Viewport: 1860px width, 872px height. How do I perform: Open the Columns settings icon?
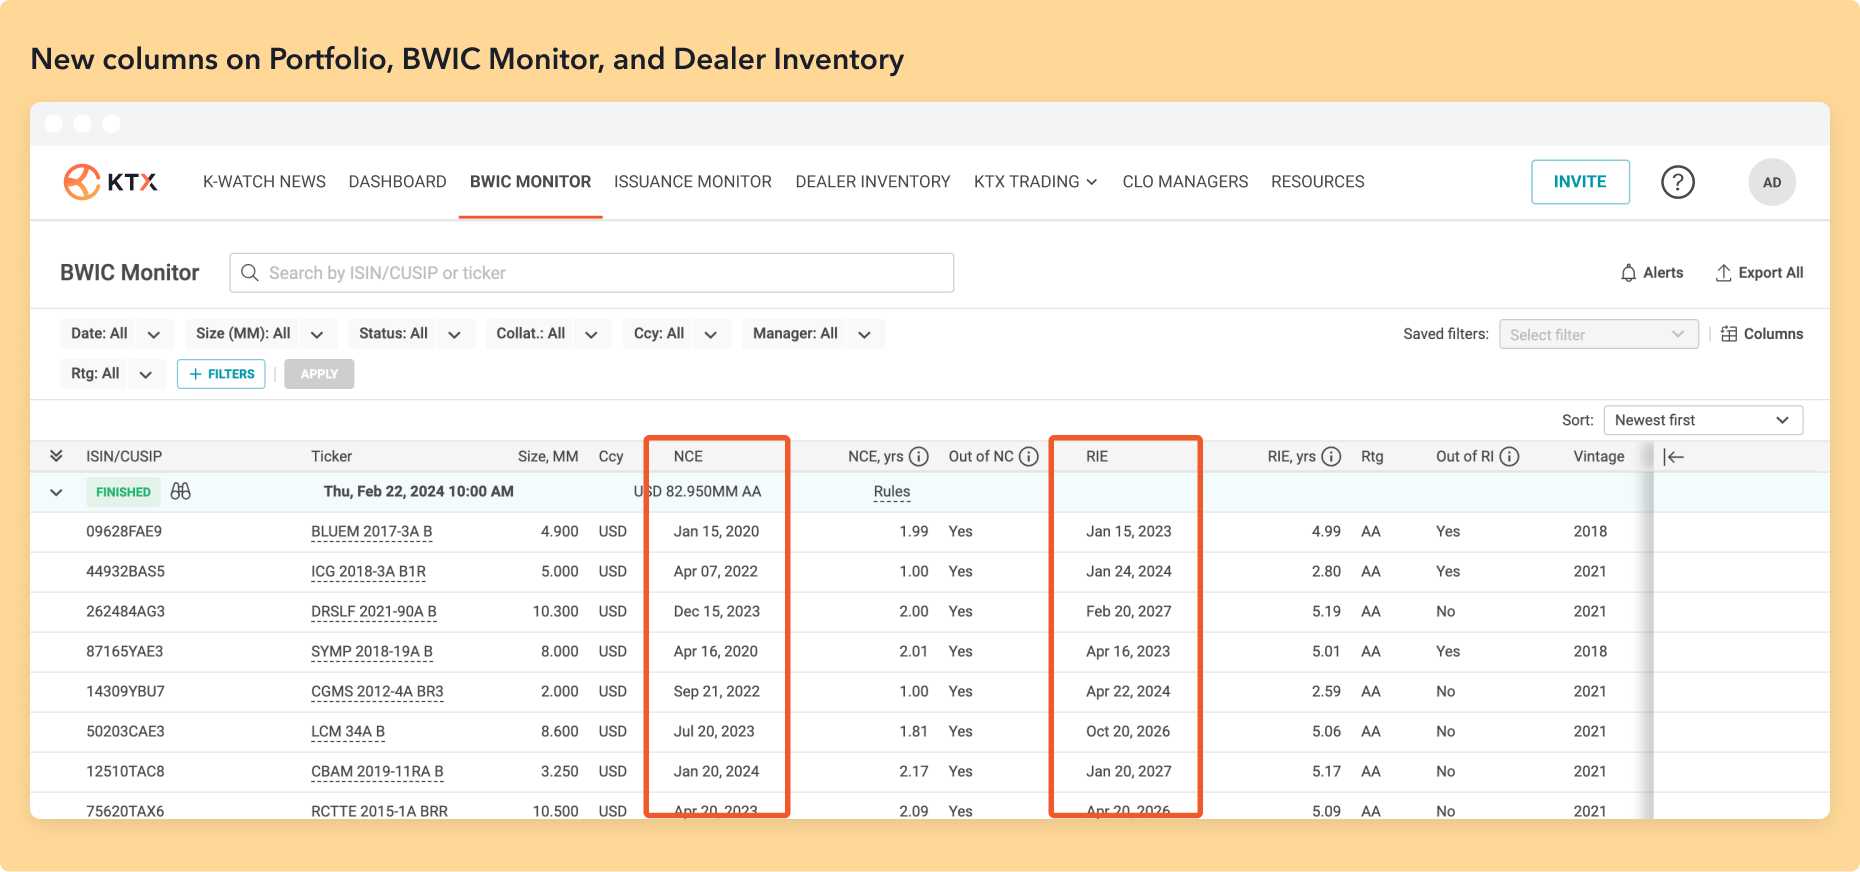(1729, 334)
